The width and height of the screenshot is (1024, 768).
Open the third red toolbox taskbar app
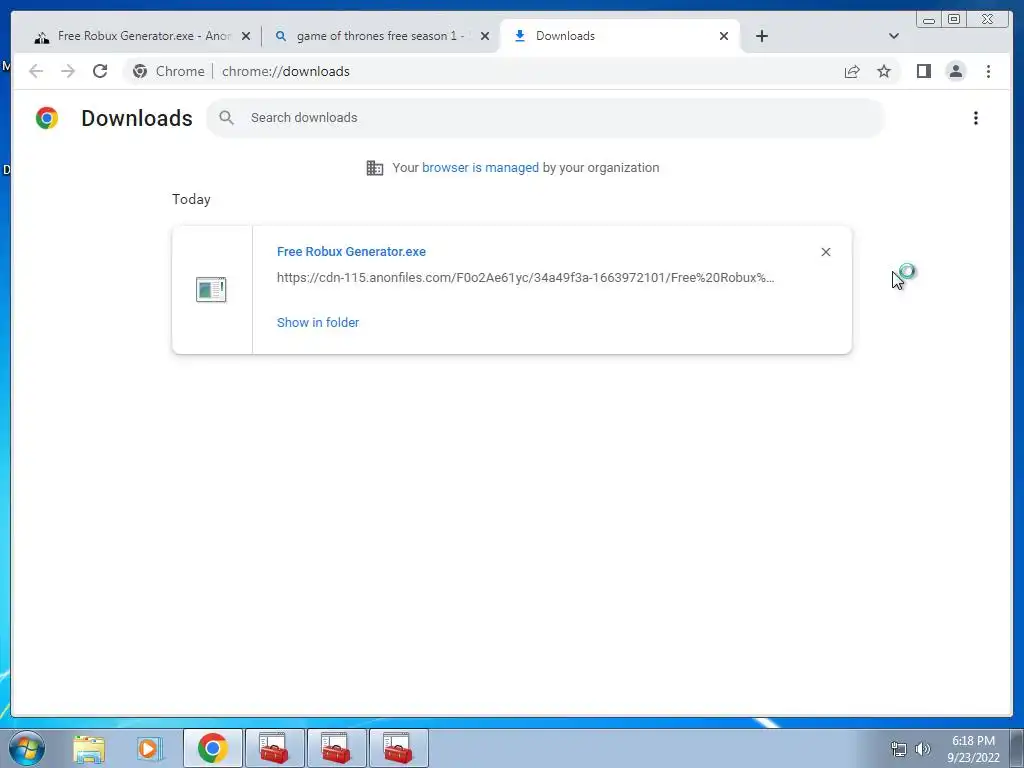click(398, 748)
